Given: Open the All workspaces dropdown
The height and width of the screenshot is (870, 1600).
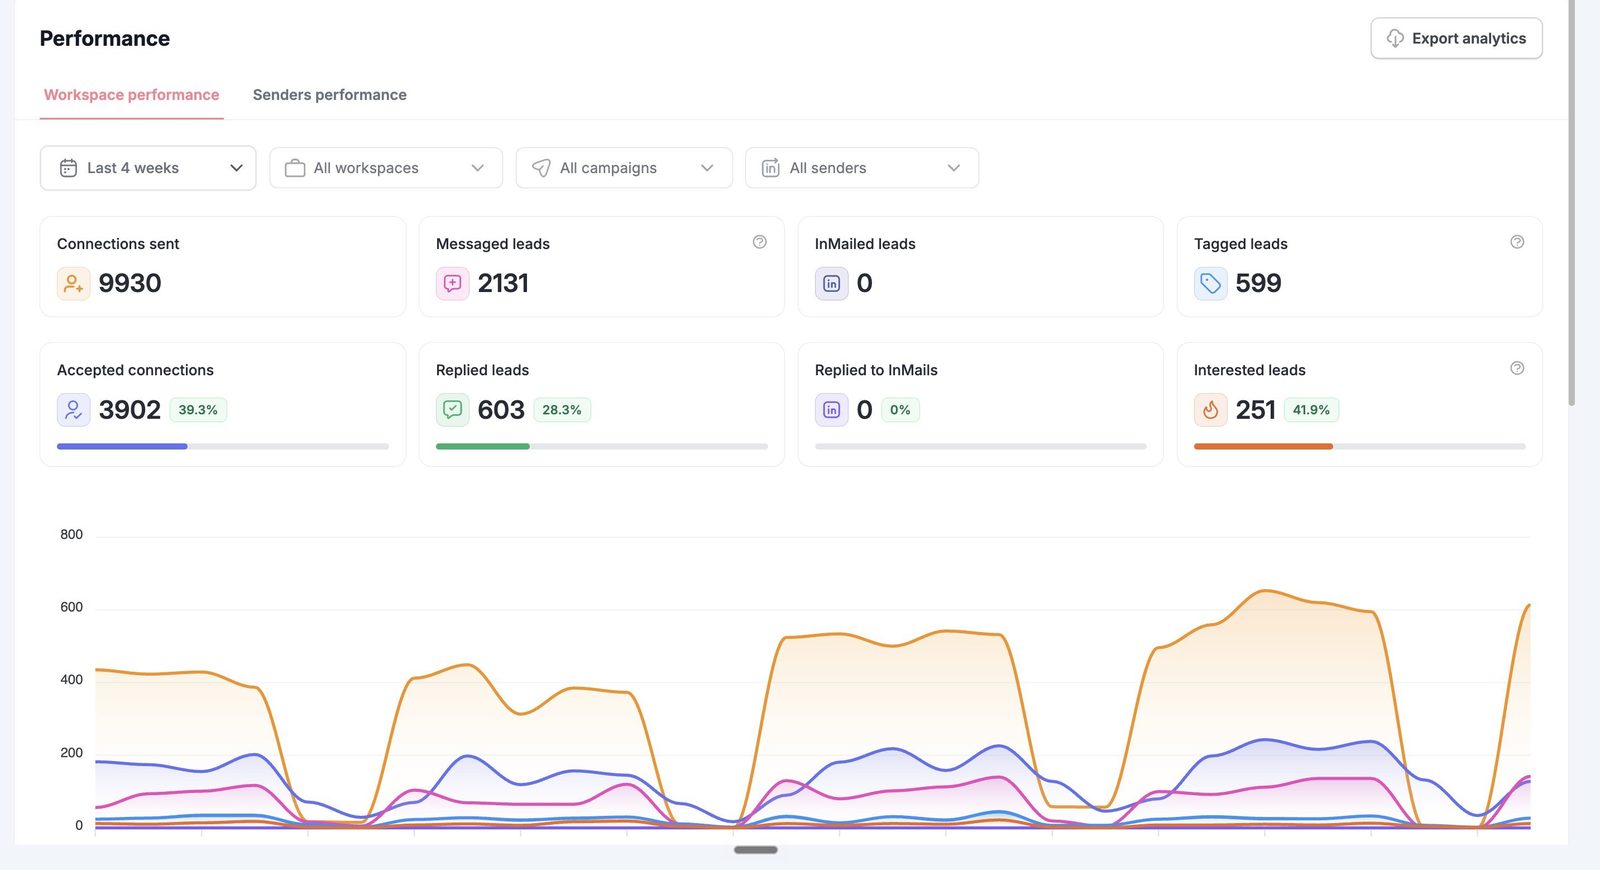Looking at the screenshot, I should pos(386,168).
